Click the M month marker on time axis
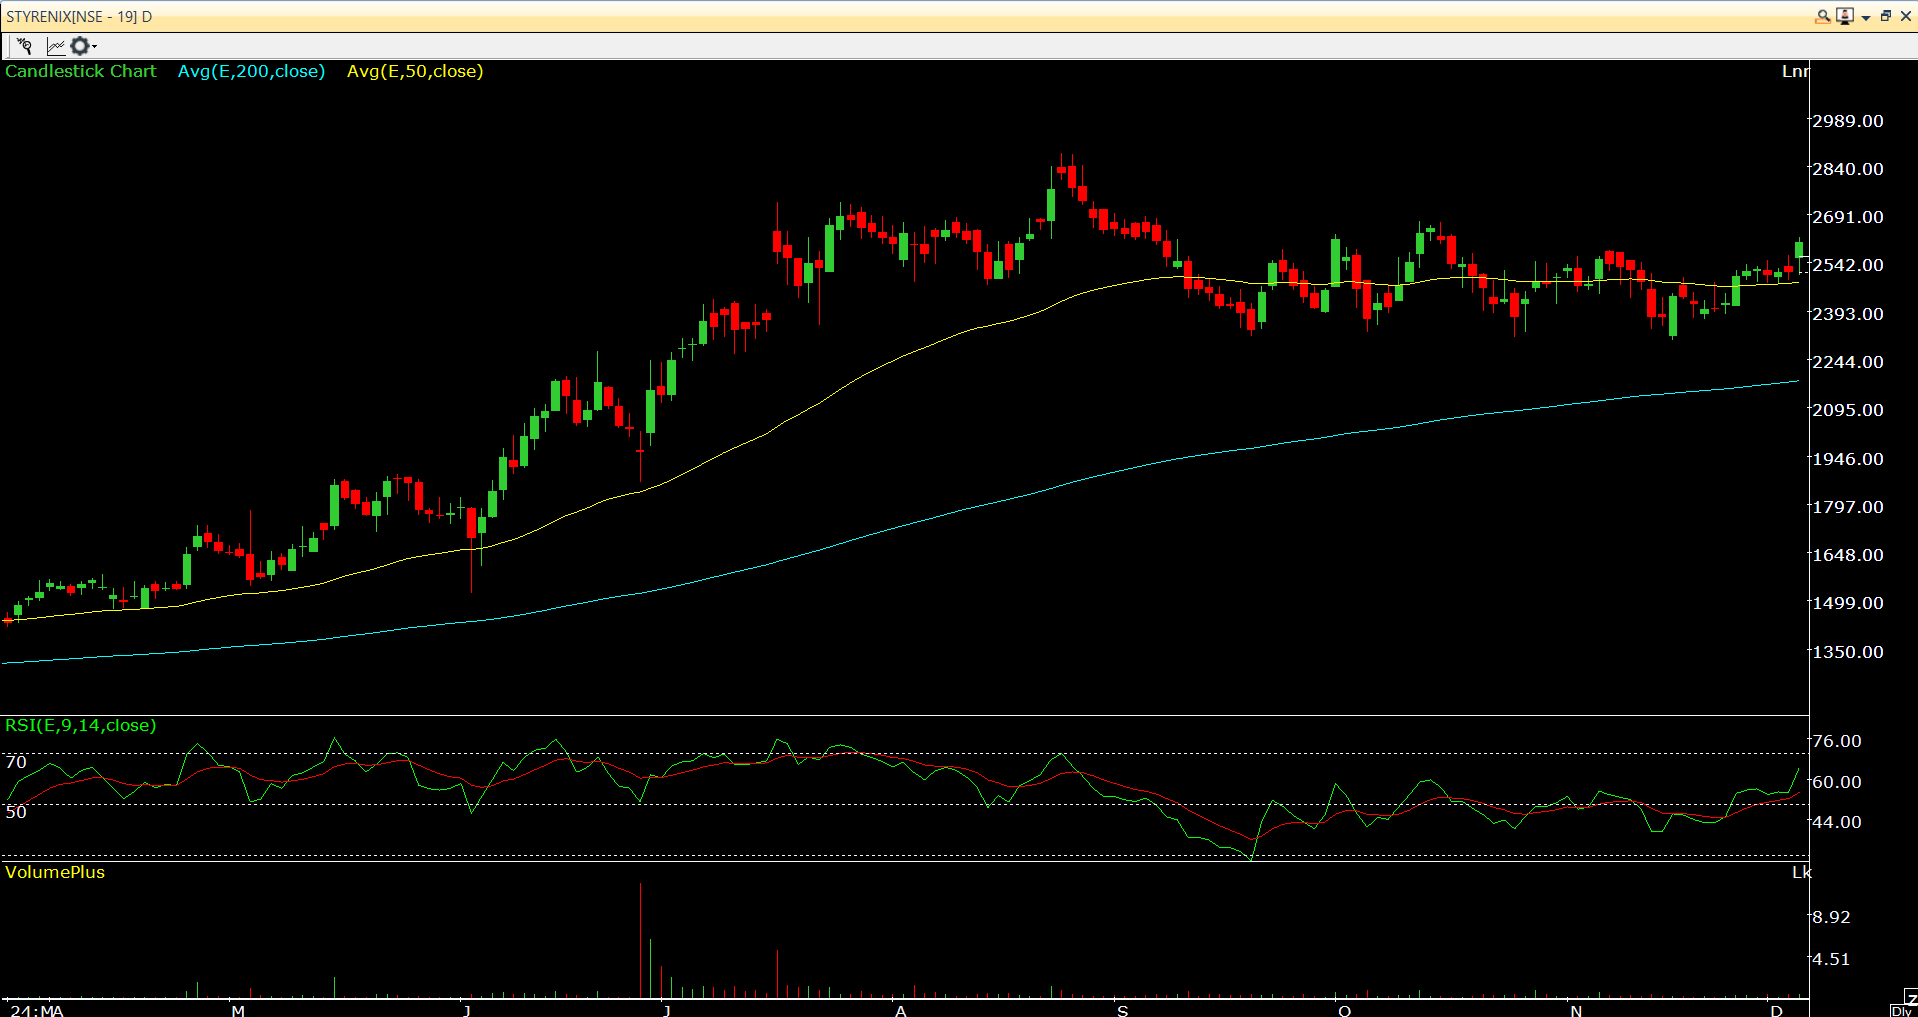The width and height of the screenshot is (1918, 1017). (238, 1010)
